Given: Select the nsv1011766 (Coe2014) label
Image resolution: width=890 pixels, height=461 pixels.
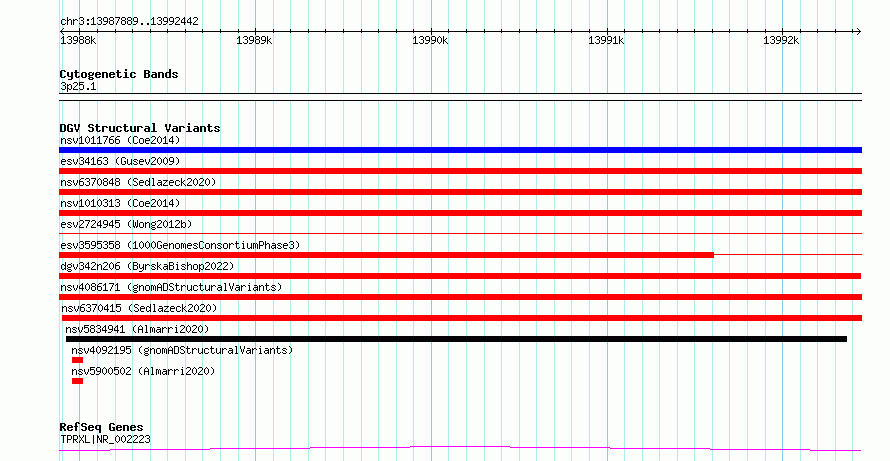Looking at the screenshot, I should pos(120,140).
